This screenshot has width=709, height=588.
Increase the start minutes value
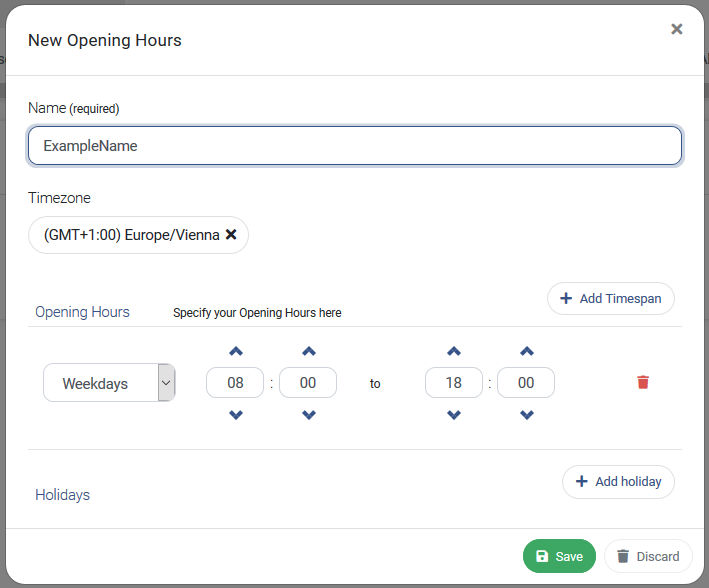coord(308,351)
